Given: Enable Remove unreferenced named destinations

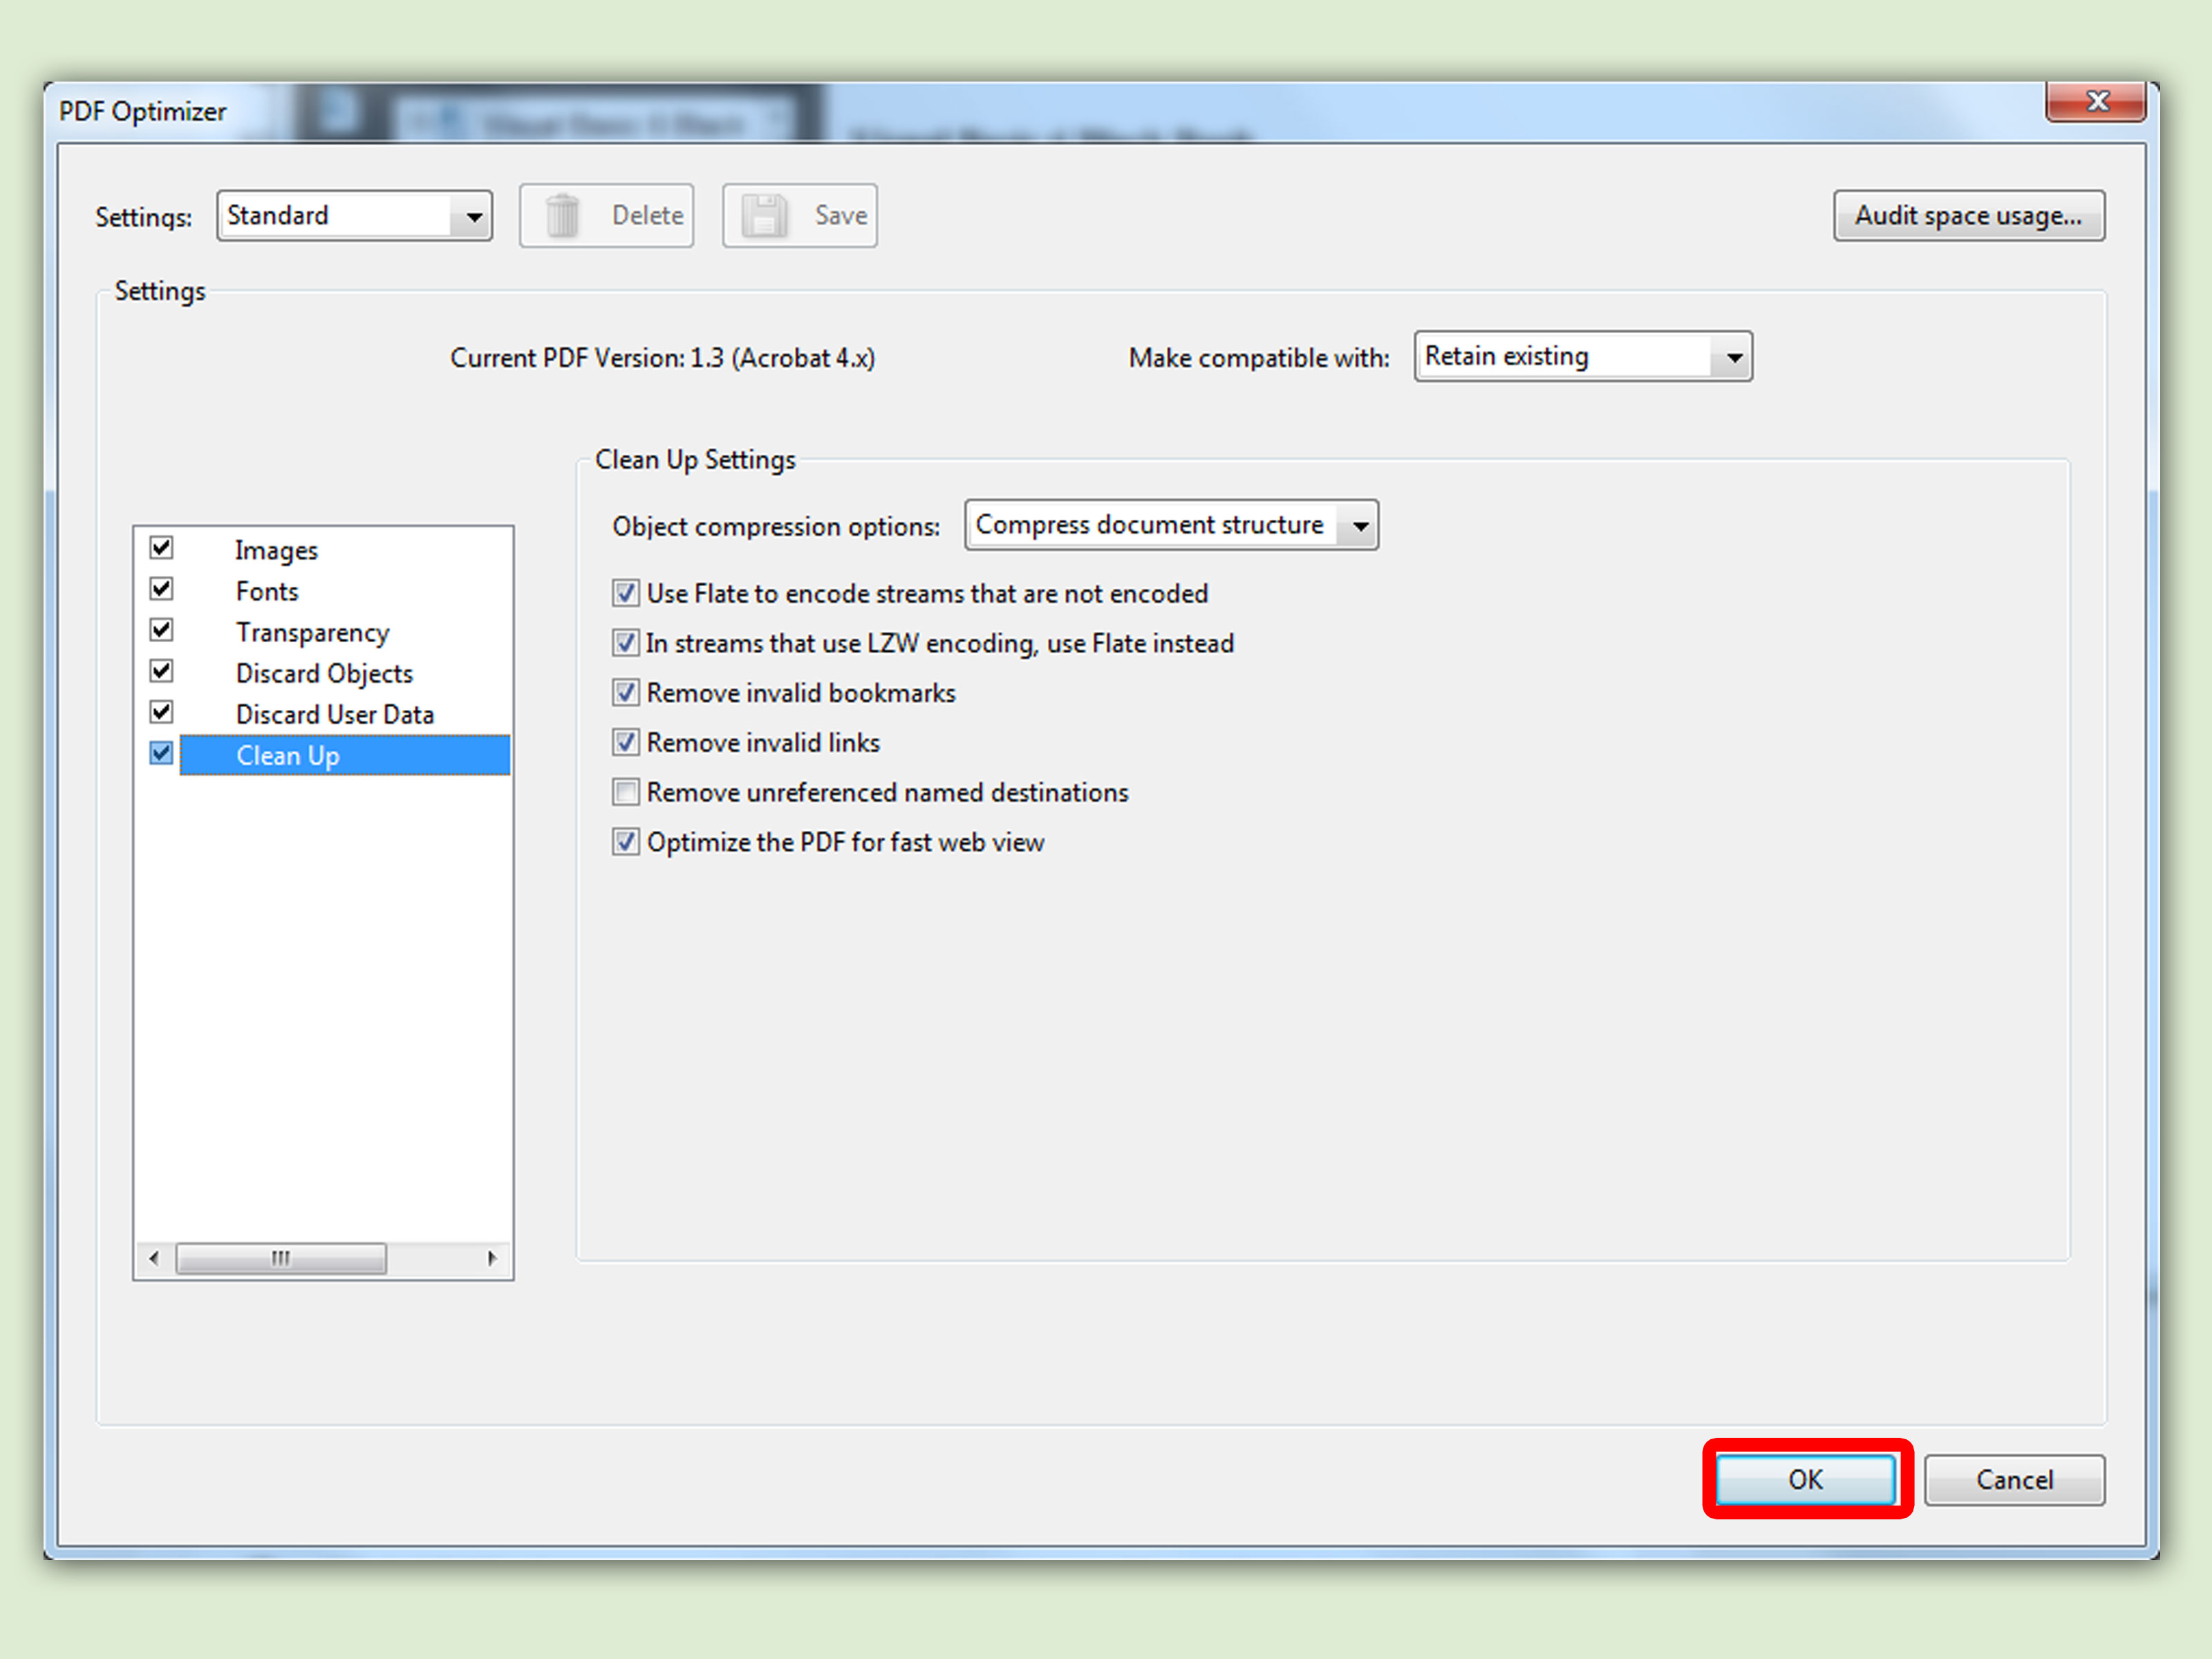Looking at the screenshot, I should pyautogui.click(x=626, y=793).
